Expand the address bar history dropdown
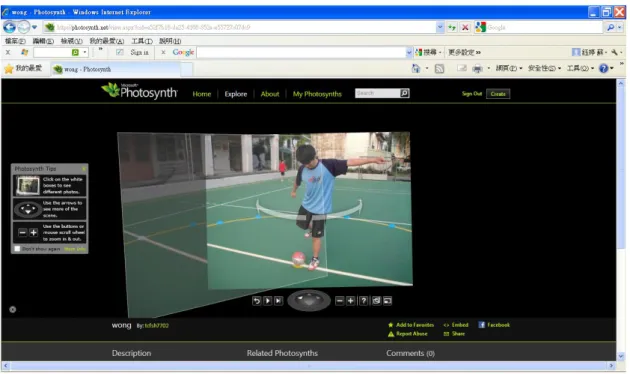The width and height of the screenshot is (630, 374). [x=440, y=27]
